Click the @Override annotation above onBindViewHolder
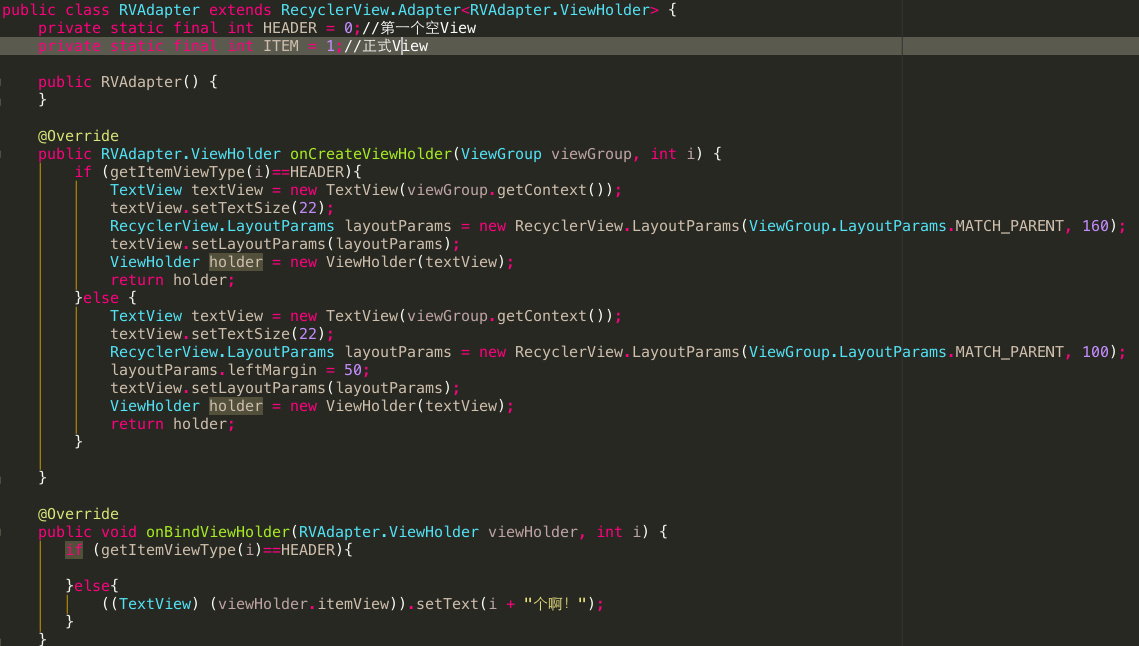1139x646 pixels. 78,514
